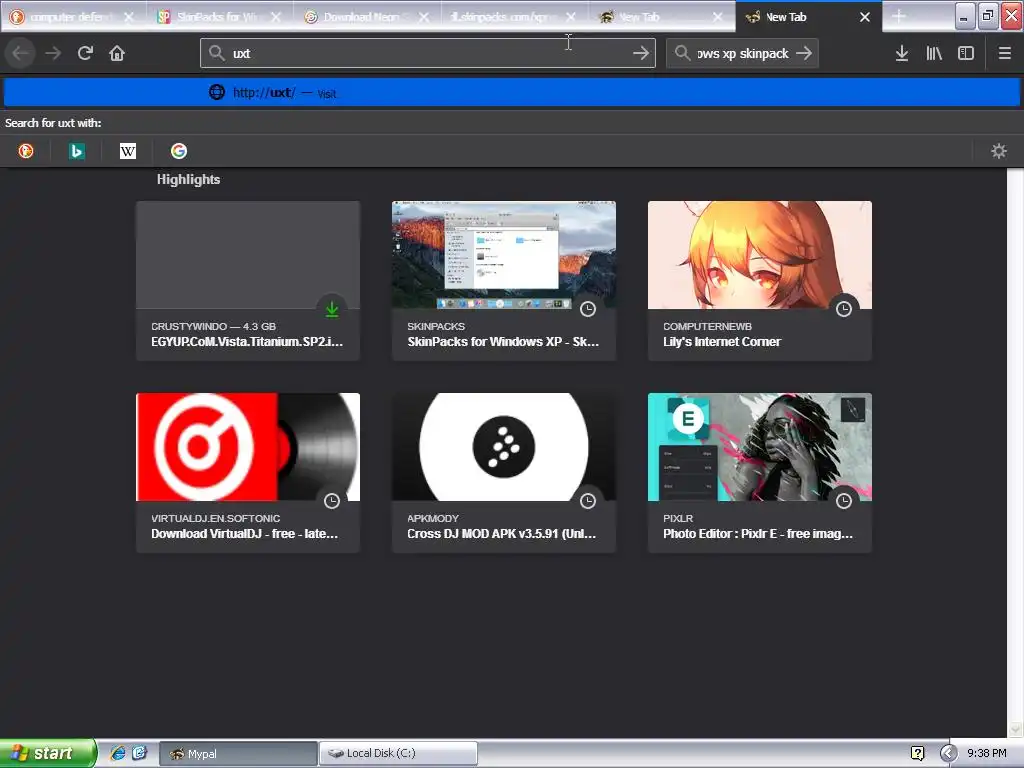Viewport: 1024px width, 768px height.
Task: Click the search box submit arrow
Action: pos(805,53)
